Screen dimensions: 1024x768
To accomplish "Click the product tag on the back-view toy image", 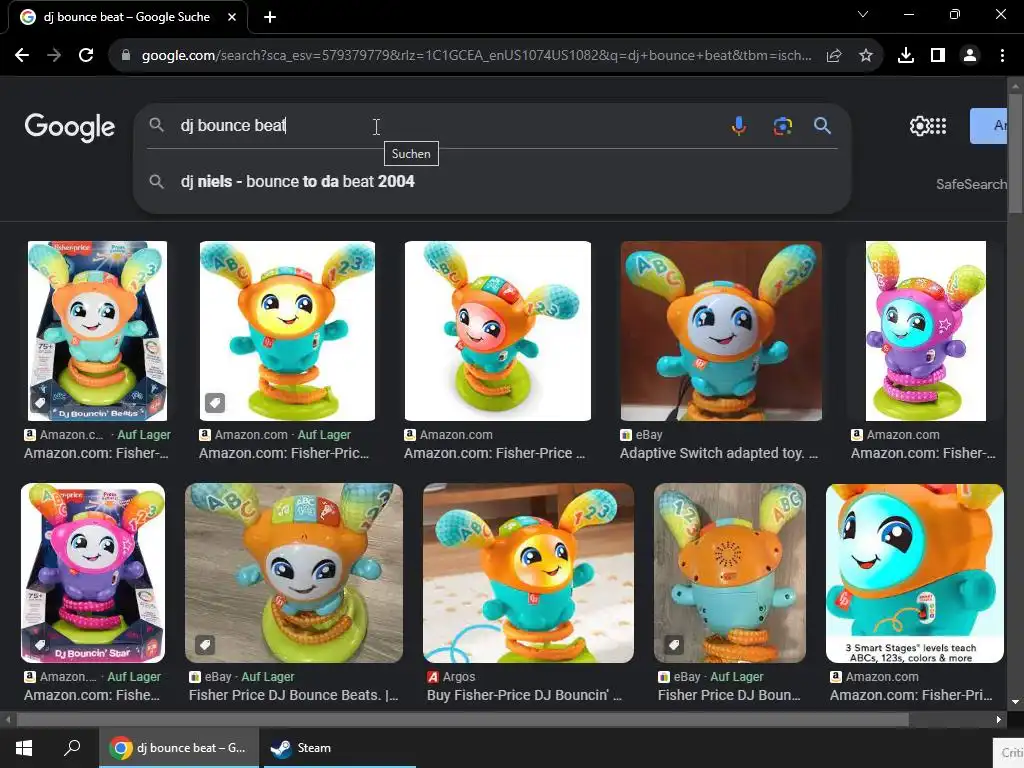I will 674,645.
